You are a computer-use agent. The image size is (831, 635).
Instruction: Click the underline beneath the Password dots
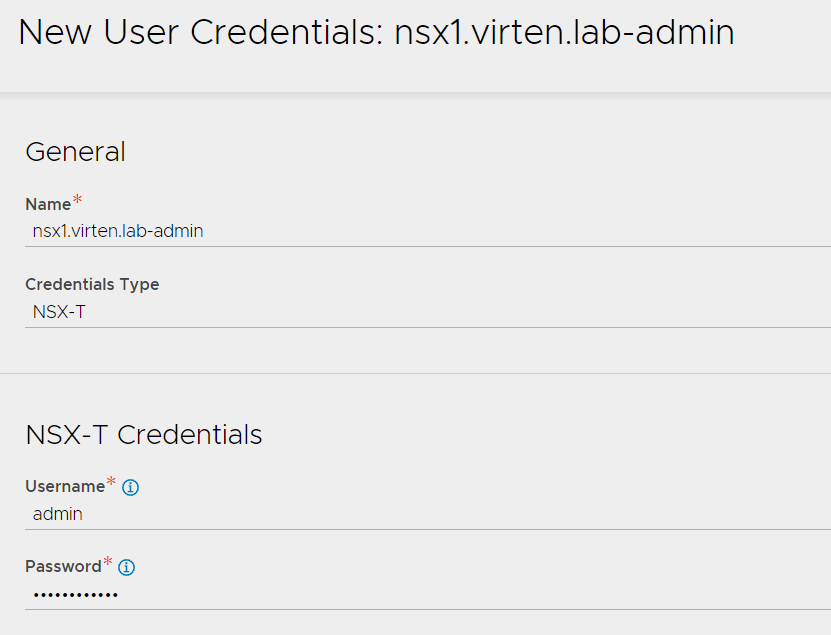tap(428, 609)
